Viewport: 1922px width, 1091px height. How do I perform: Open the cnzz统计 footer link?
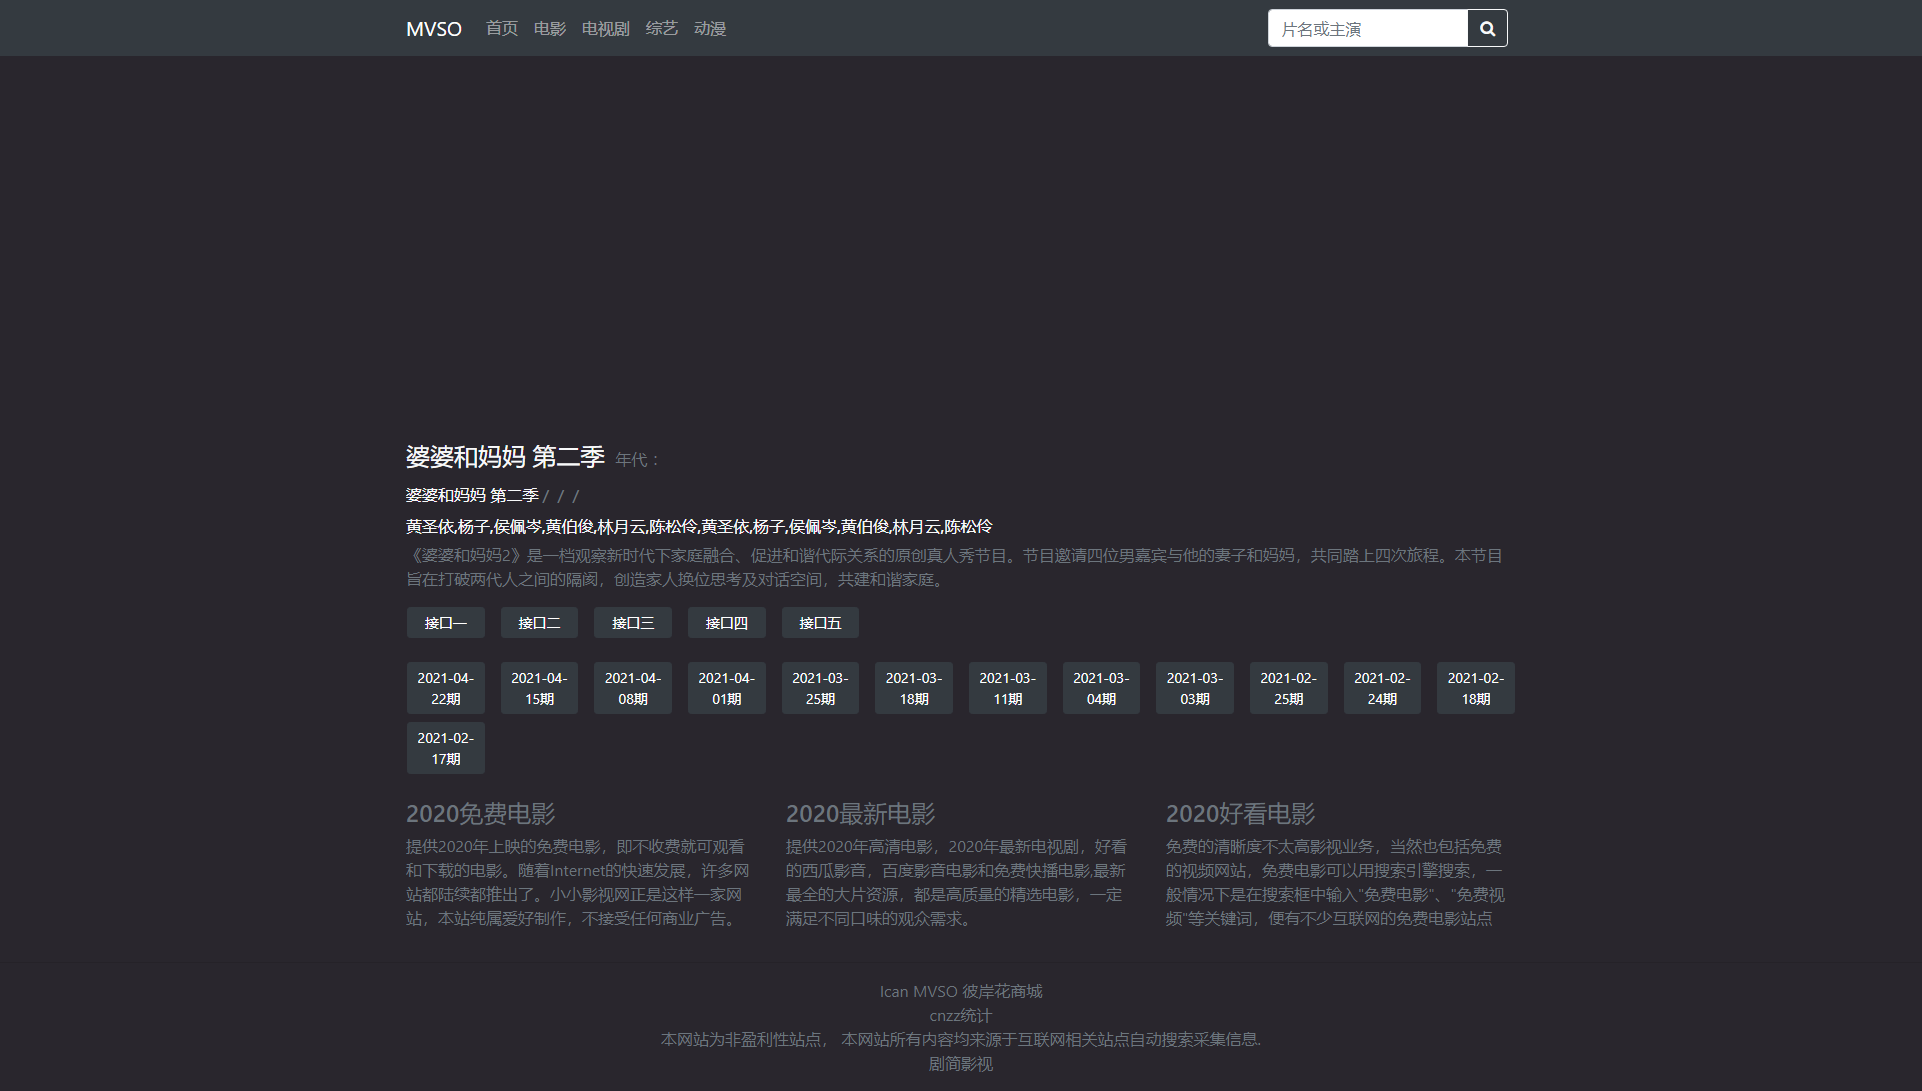[x=961, y=1015]
